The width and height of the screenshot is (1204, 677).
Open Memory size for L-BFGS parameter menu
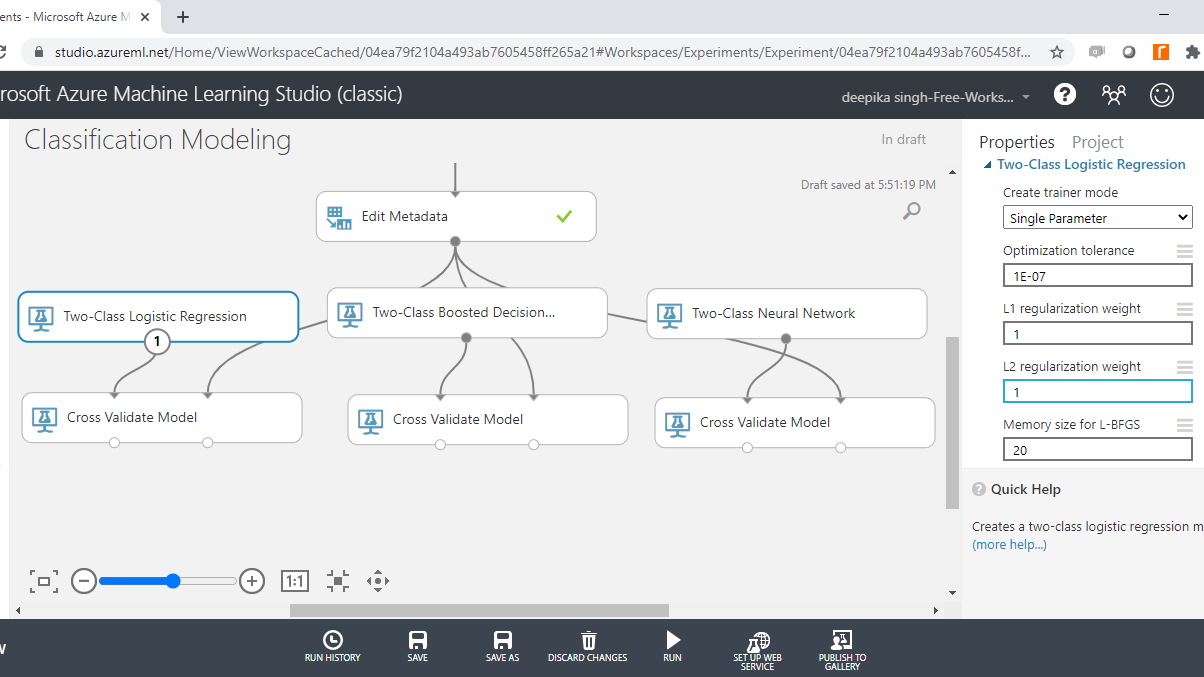point(1185,425)
